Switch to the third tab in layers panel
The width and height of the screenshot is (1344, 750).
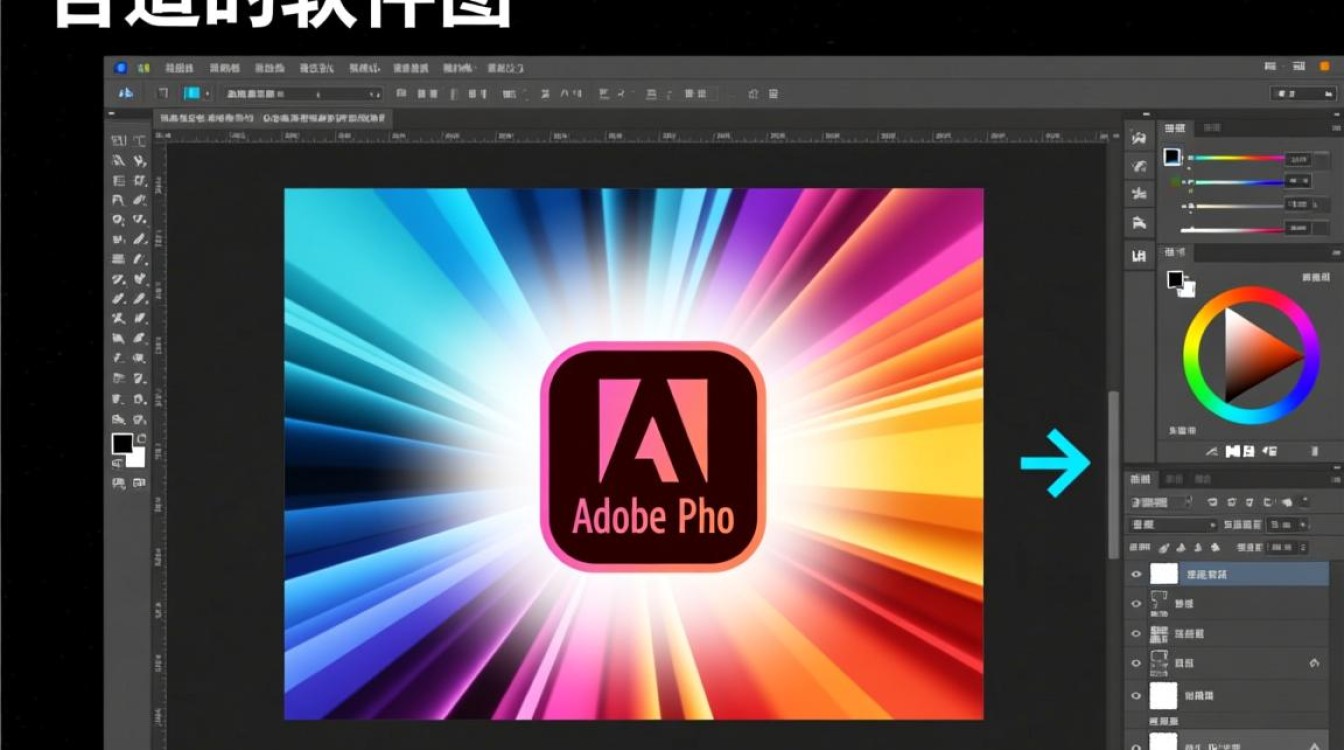[x=1202, y=480]
